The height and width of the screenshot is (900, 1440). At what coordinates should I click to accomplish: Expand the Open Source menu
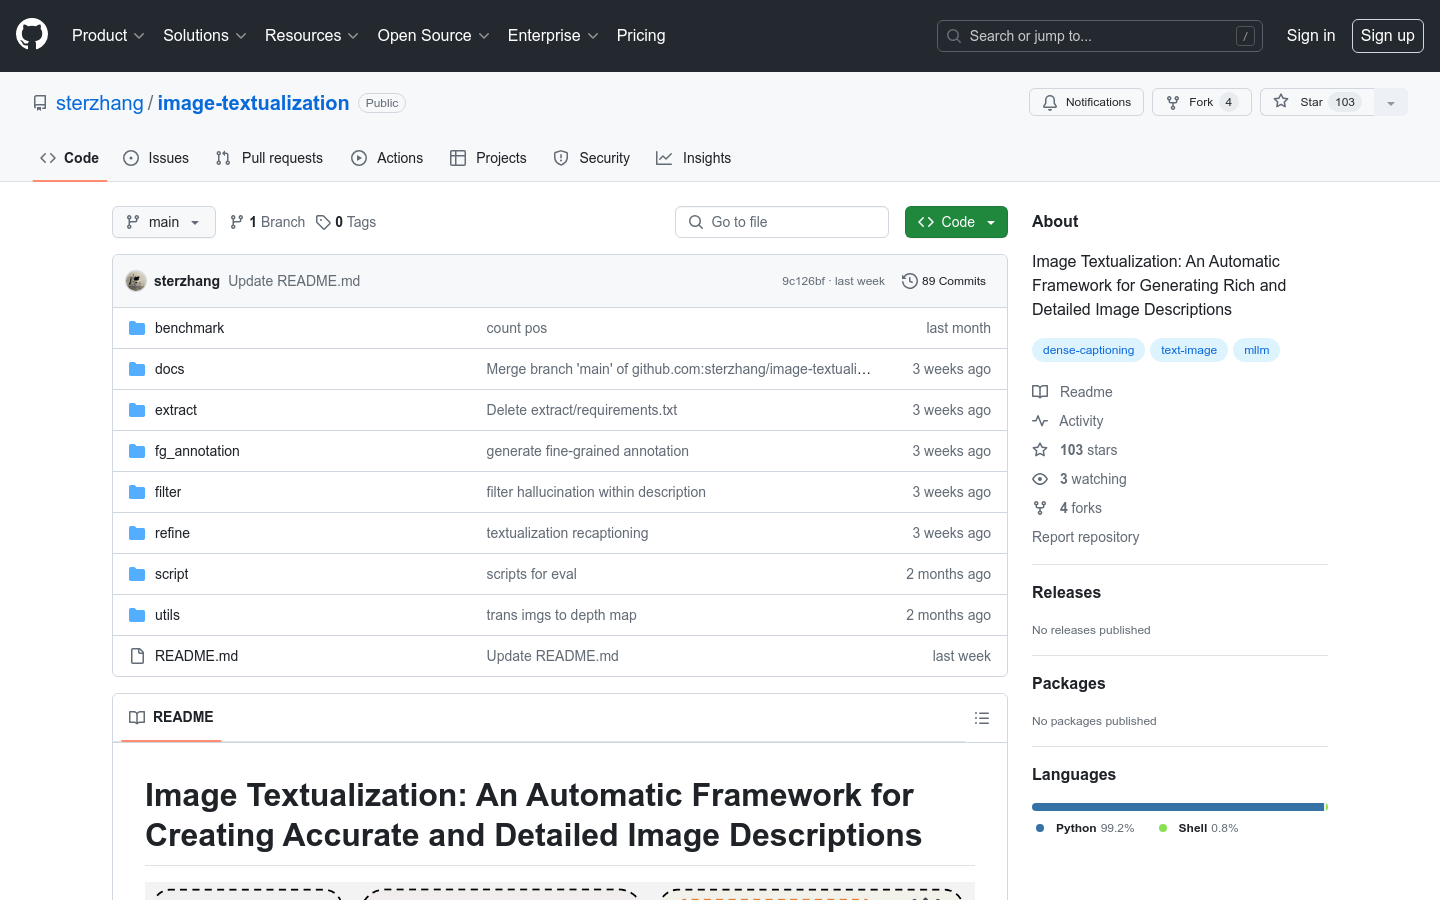point(433,36)
